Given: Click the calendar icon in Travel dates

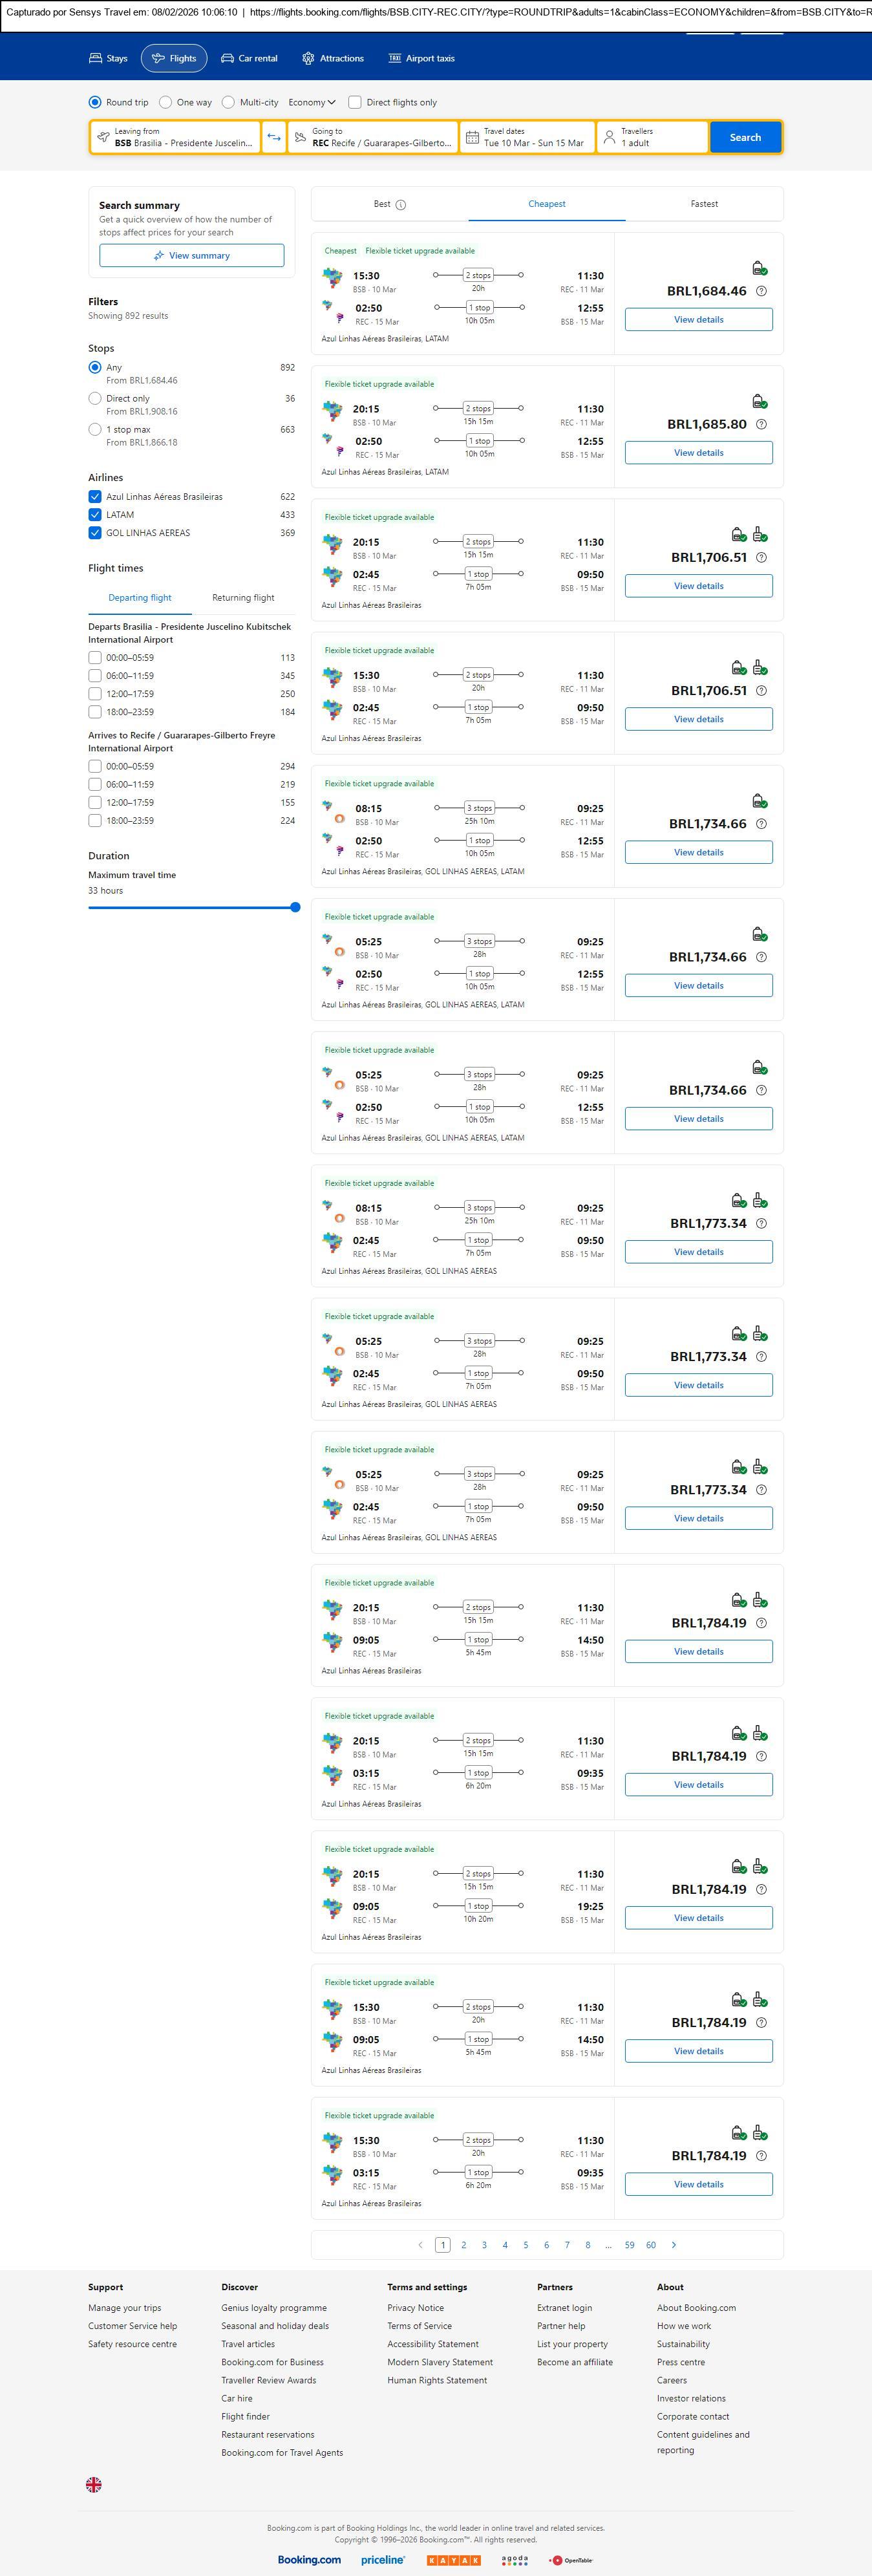Looking at the screenshot, I should coord(472,137).
